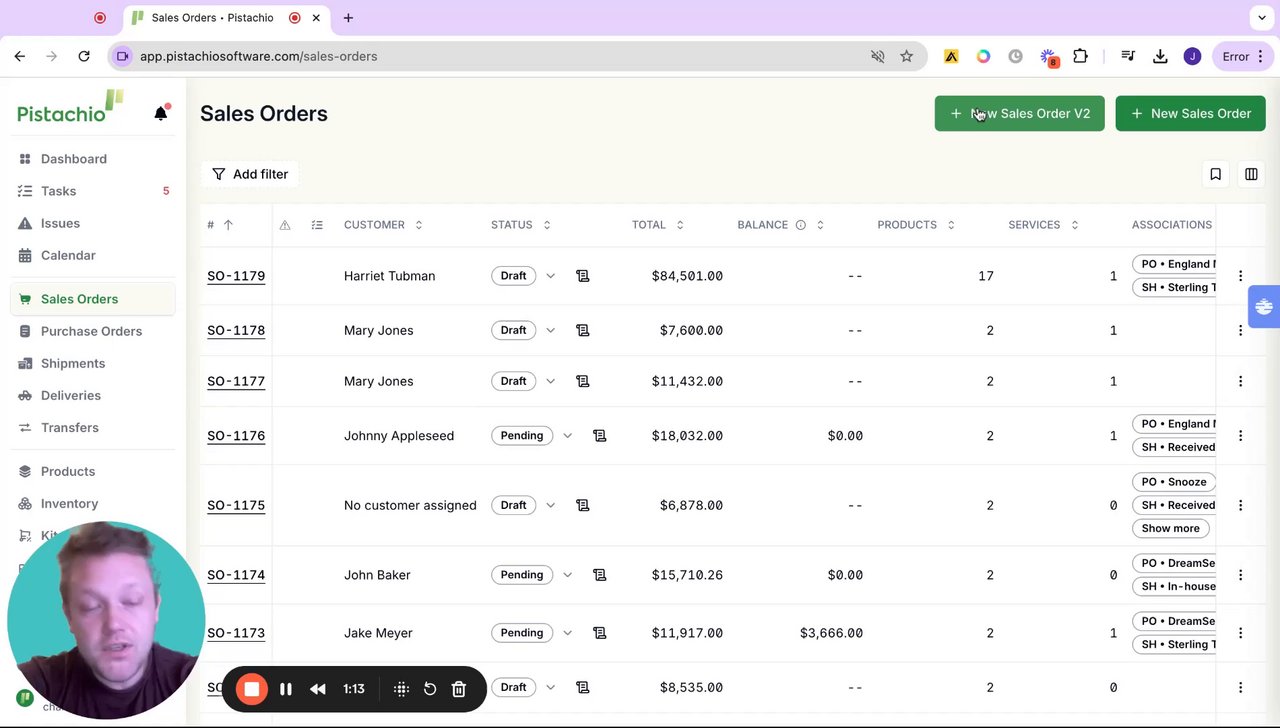The image size is (1280, 728).
Task: Open Issues in the sidebar
Action: [x=94, y=223]
